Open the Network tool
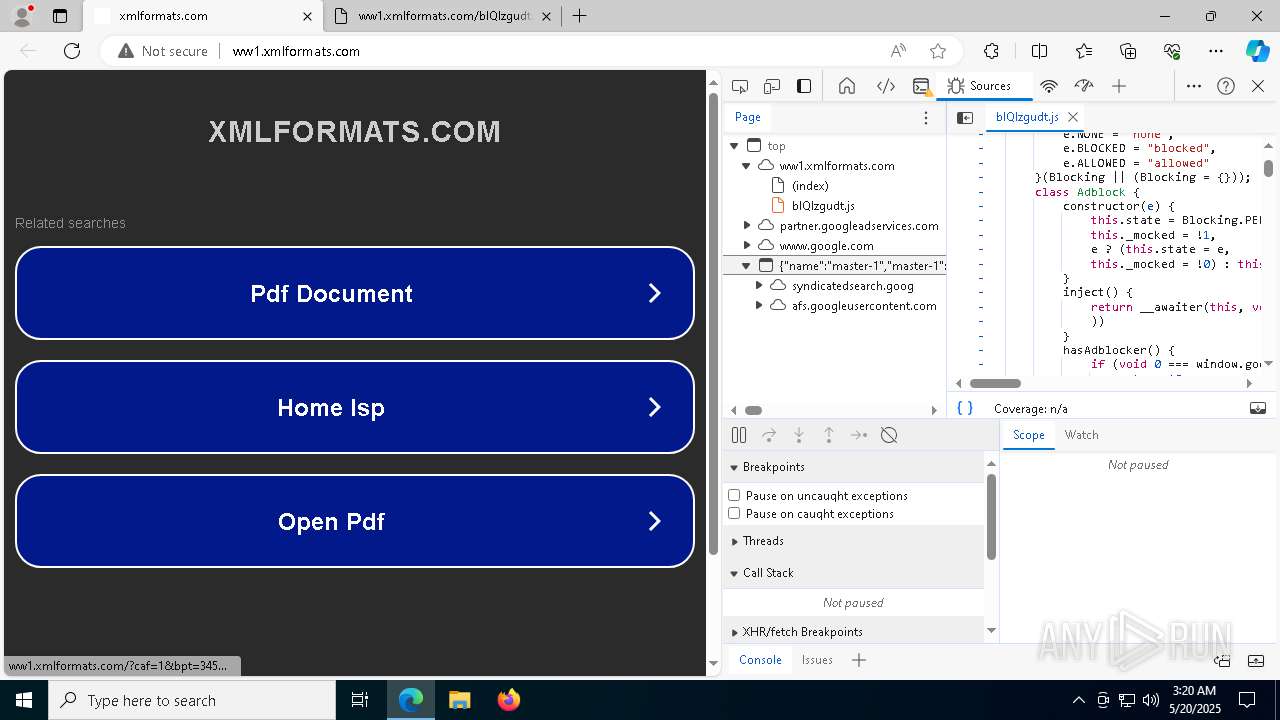The image size is (1280, 720). pyautogui.click(x=1049, y=86)
